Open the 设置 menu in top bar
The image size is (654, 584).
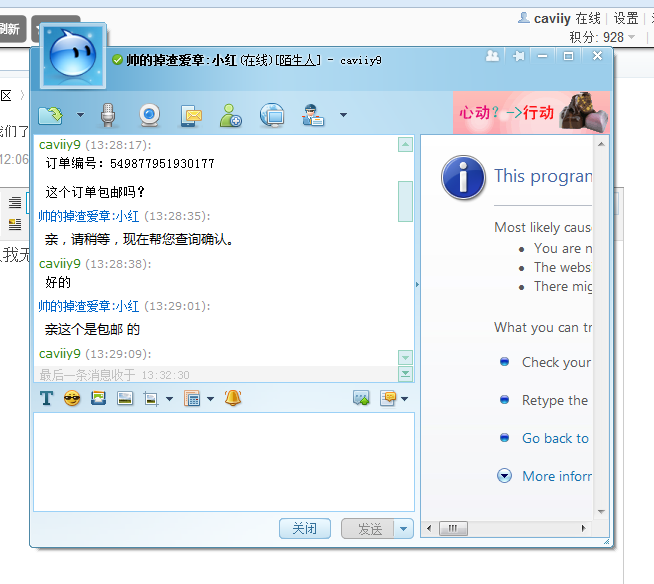(x=626, y=18)
